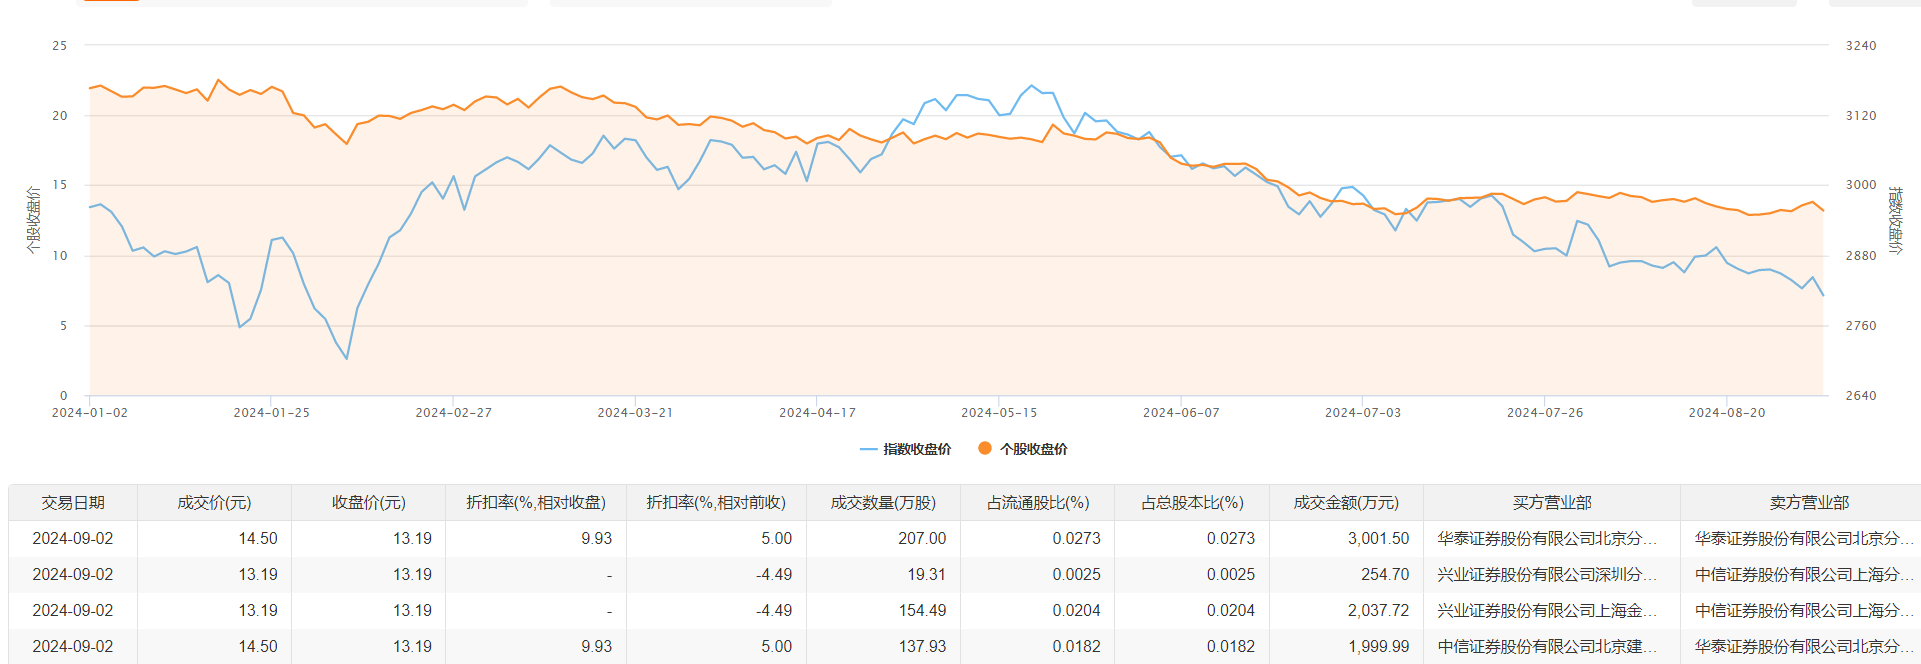Click the 2024-05-15 date on the x-axis

click(999, 413)
